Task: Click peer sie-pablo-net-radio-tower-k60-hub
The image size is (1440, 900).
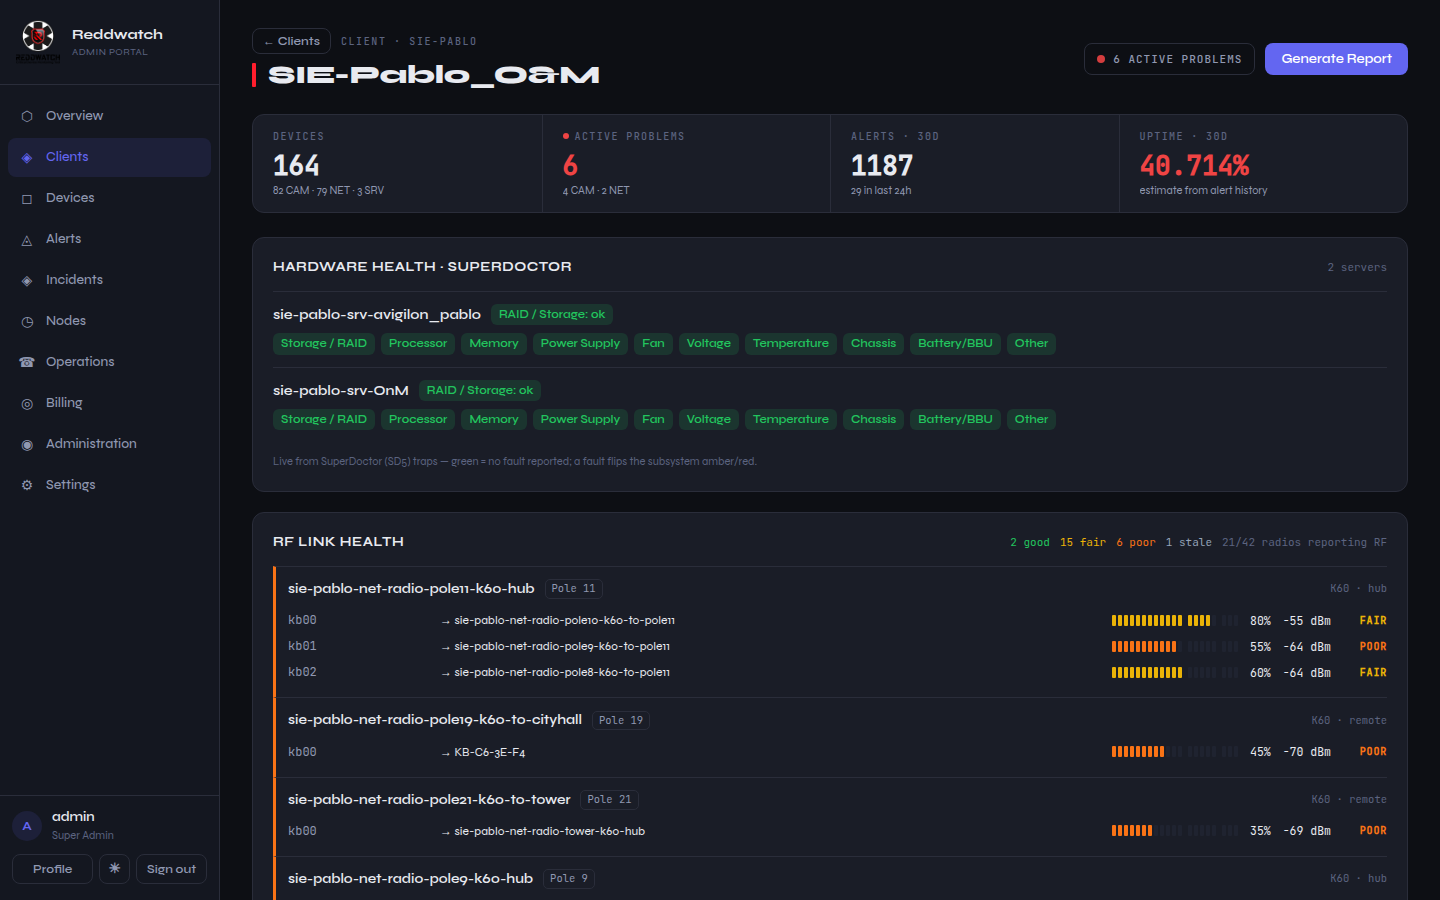Action: [x=550, y=831]
